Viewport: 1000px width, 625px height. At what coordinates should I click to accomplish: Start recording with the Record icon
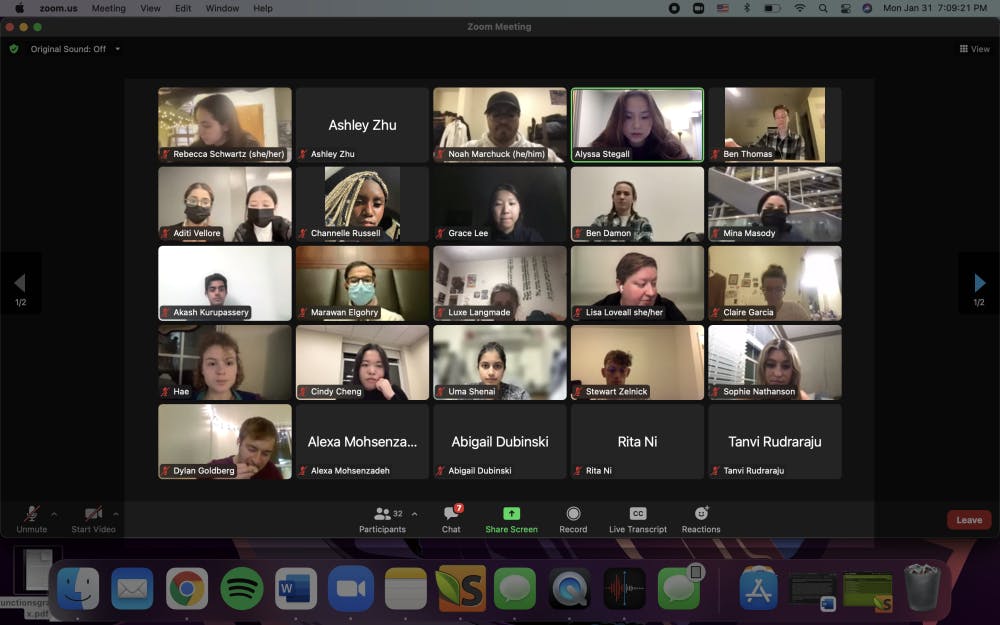(x=573, y=514)
